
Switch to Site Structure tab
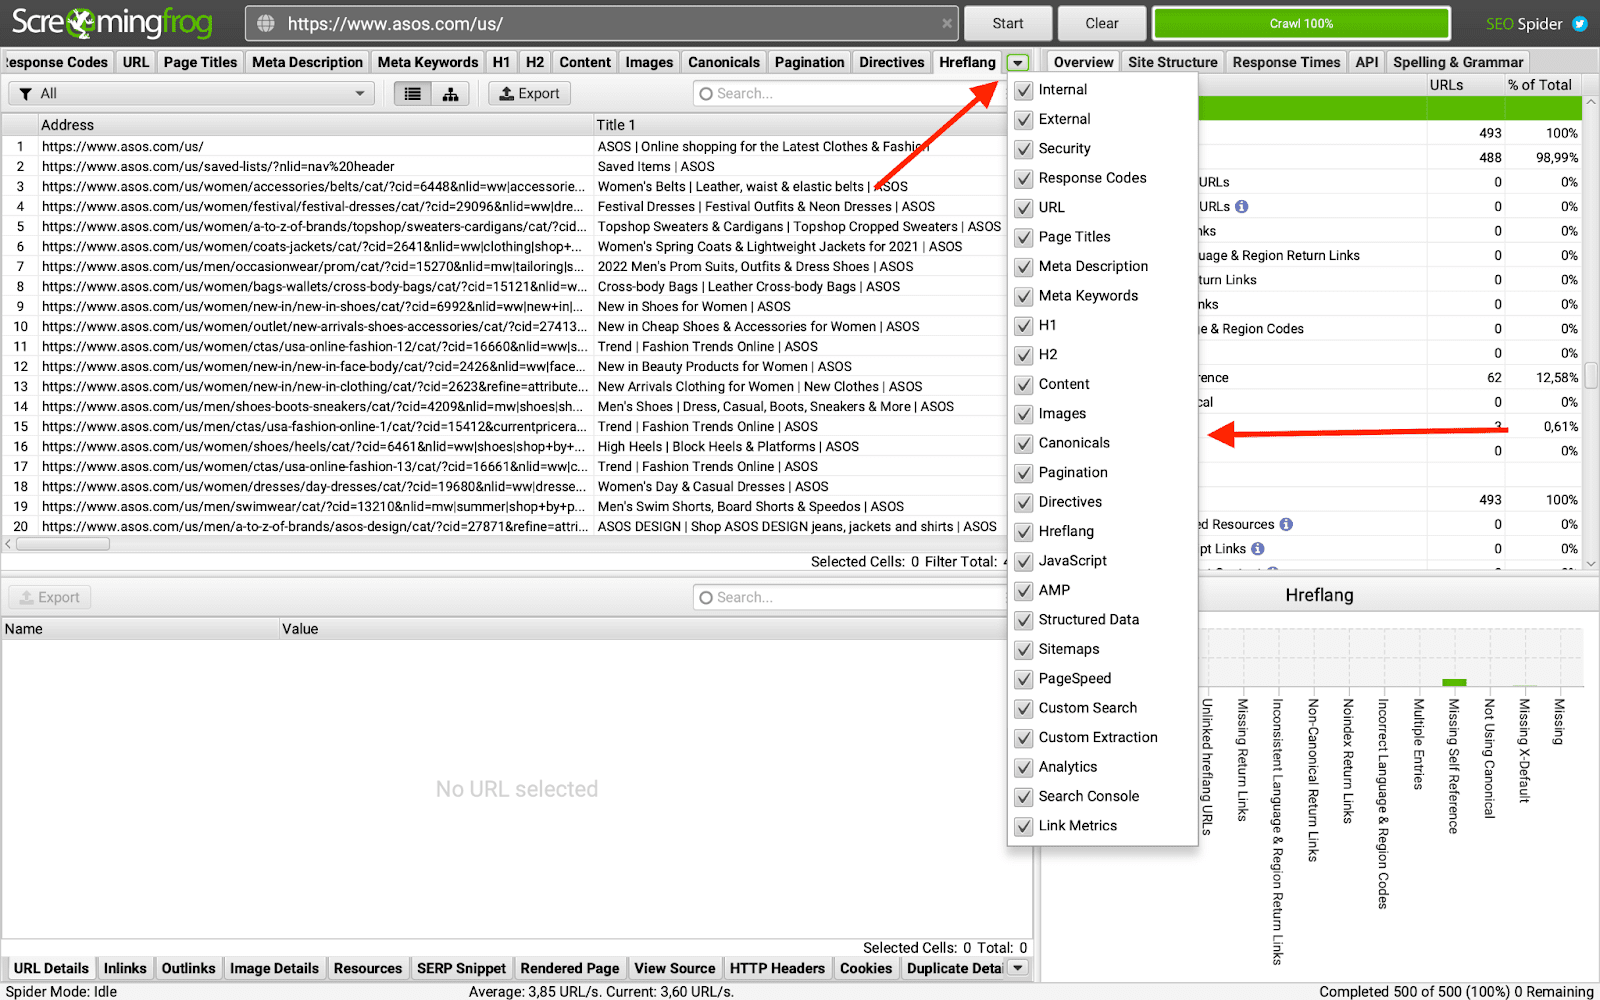click(1172, 62)
